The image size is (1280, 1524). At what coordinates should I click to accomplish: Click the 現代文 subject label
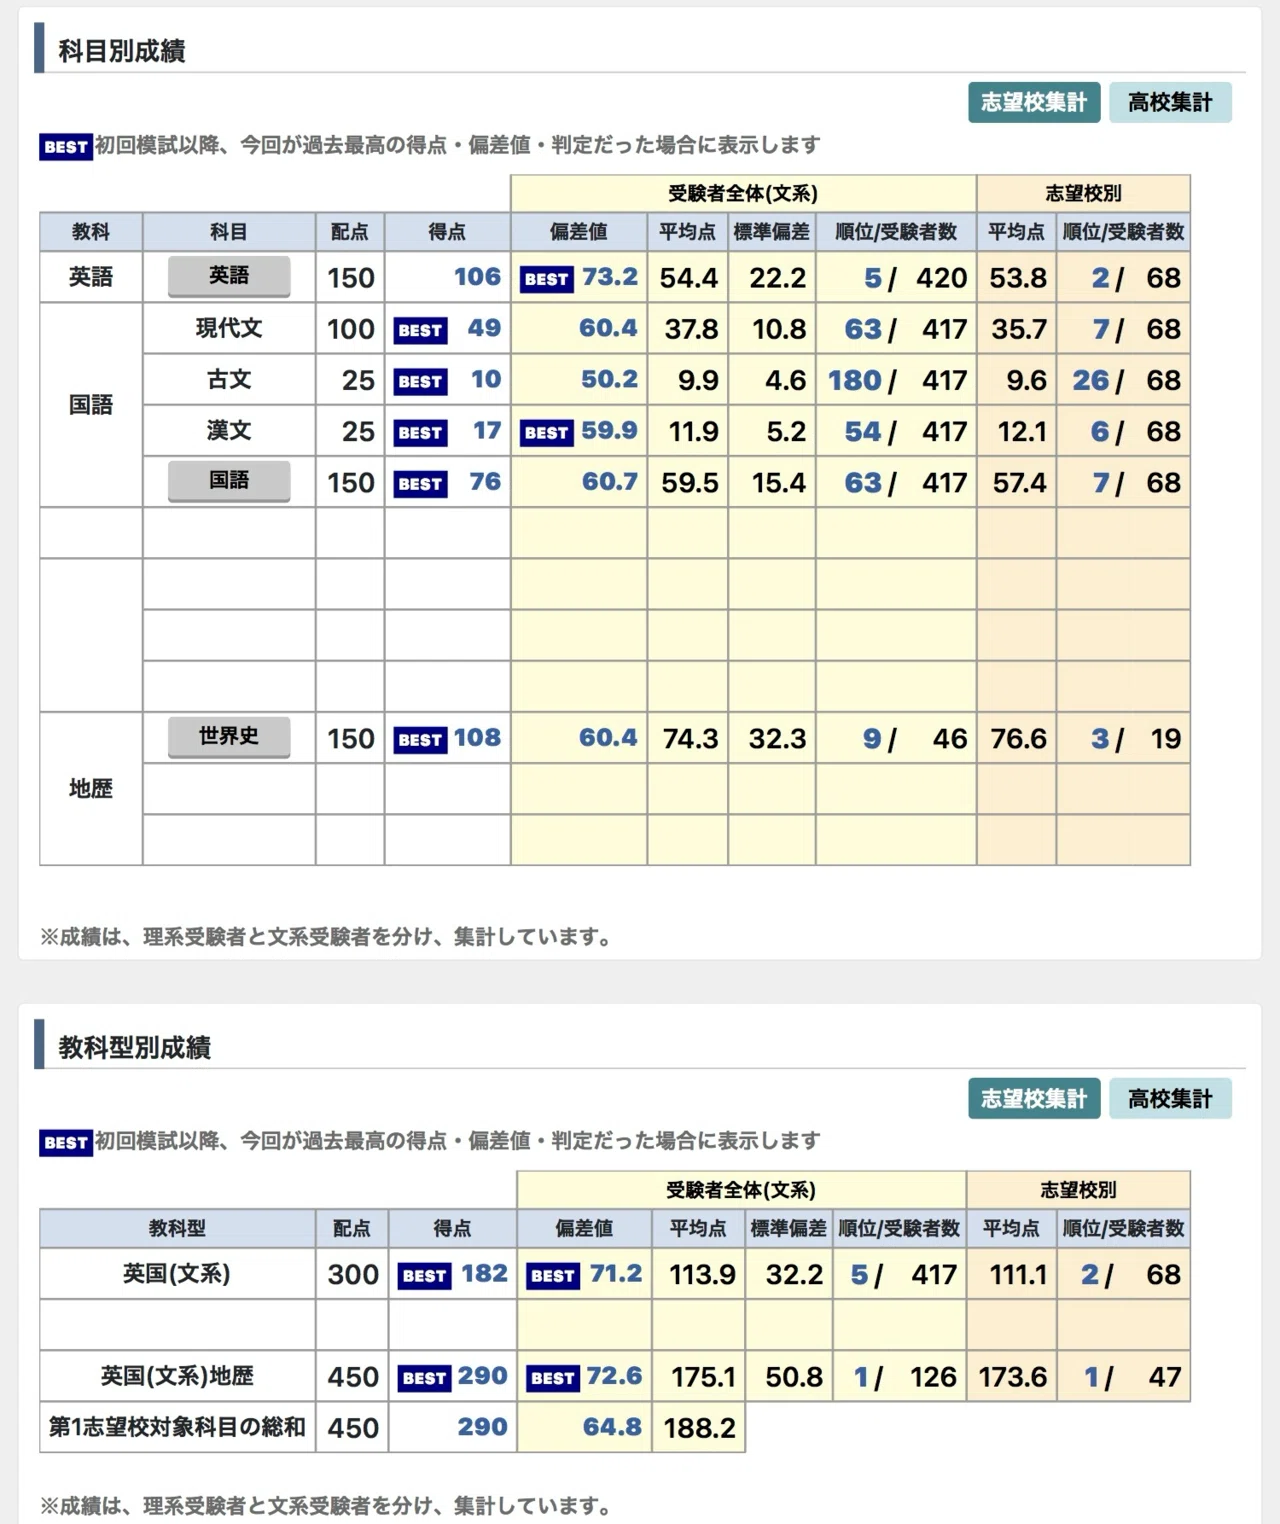pos(229,328)
